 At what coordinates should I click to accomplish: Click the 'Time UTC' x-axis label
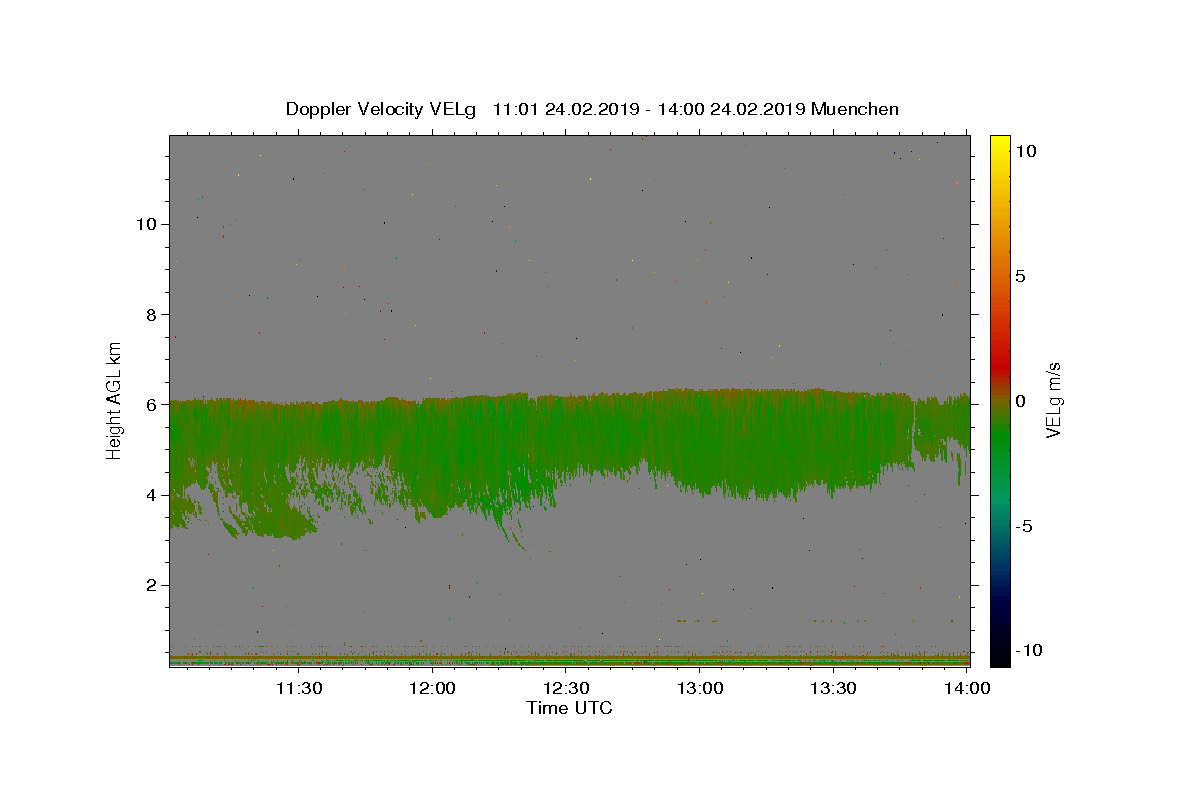[569, 708]
